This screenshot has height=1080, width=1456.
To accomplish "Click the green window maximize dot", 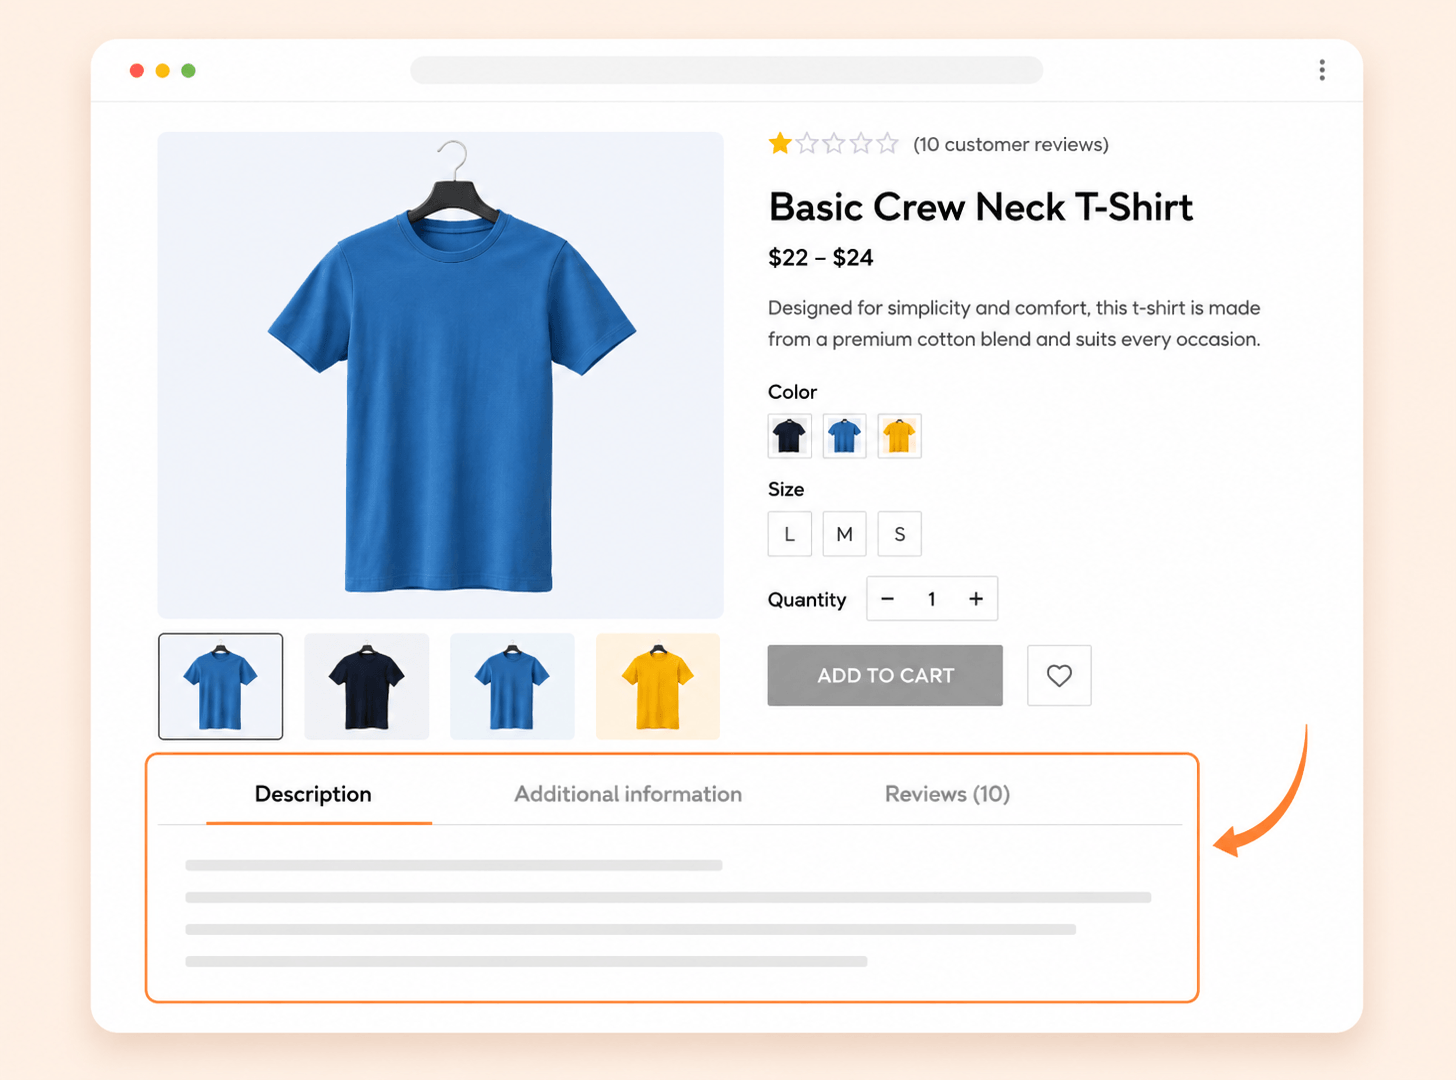I will point(189,70).
